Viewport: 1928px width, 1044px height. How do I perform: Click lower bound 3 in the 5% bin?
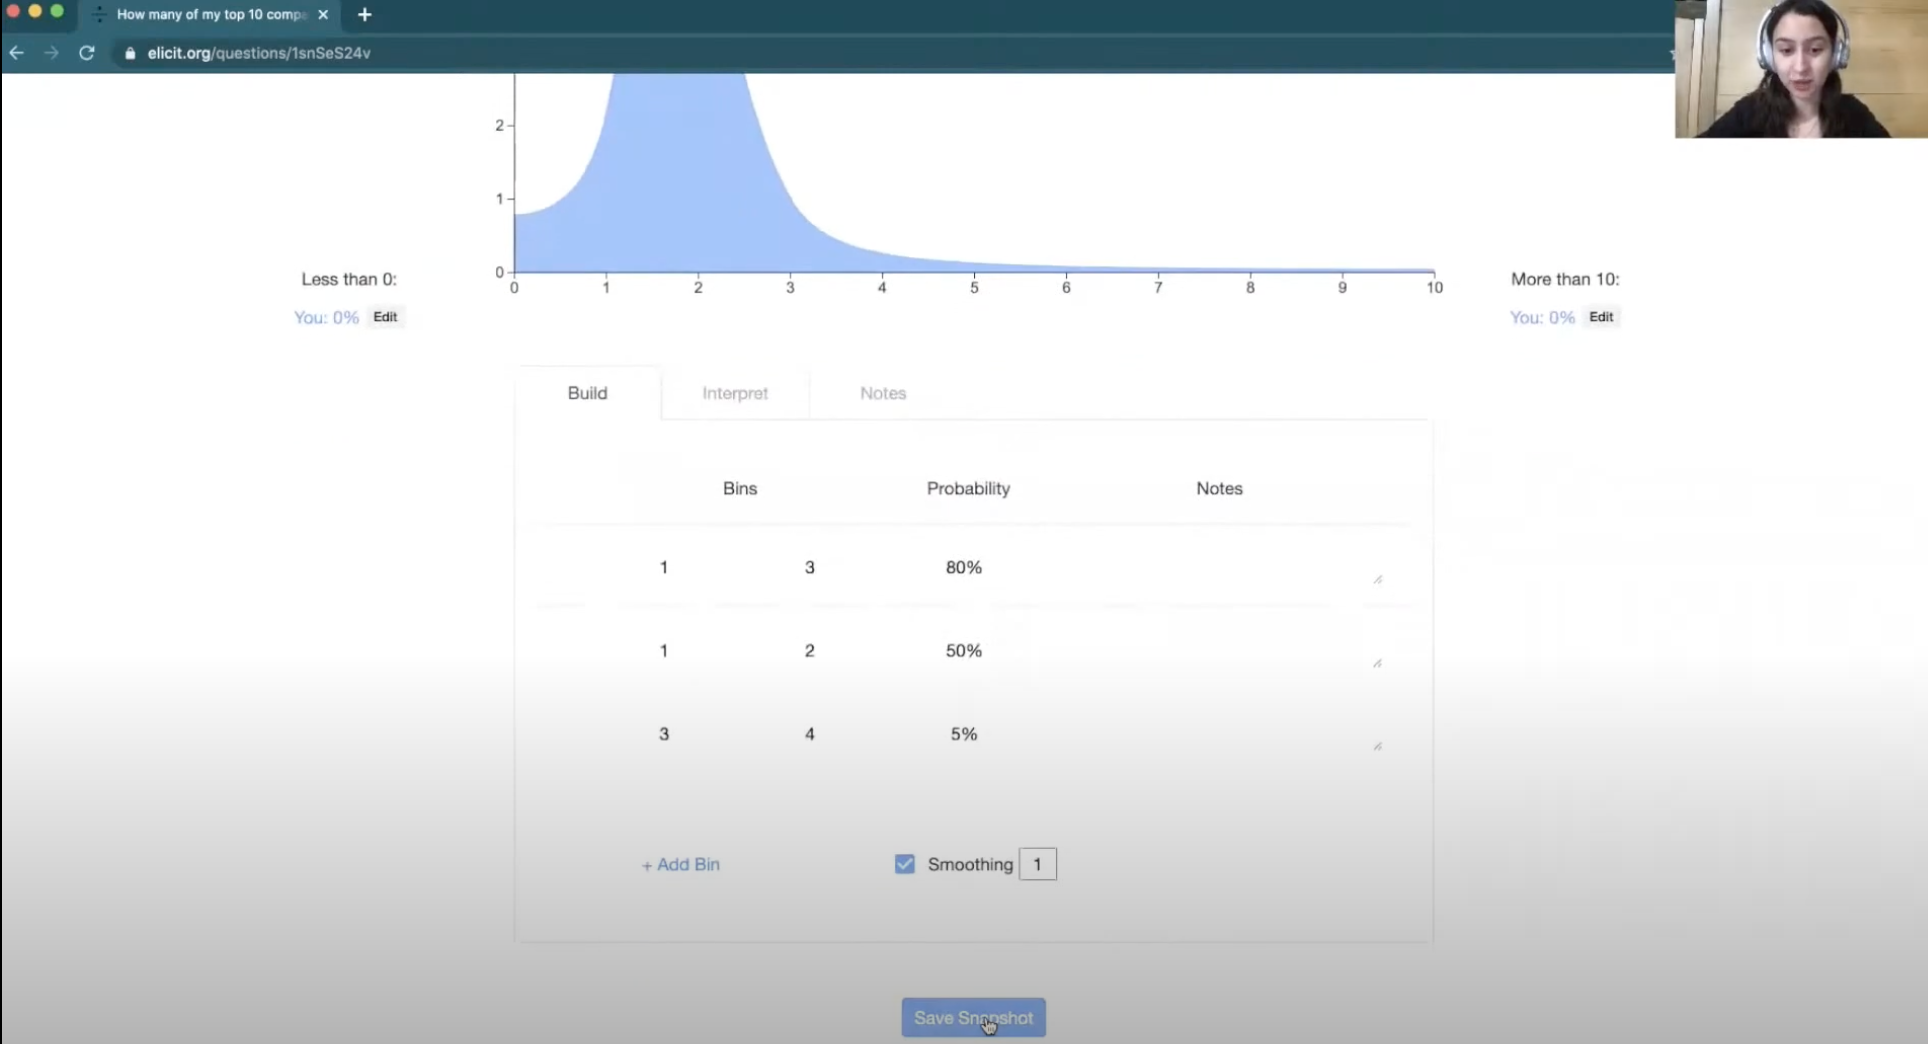click(x=664, y=734)
